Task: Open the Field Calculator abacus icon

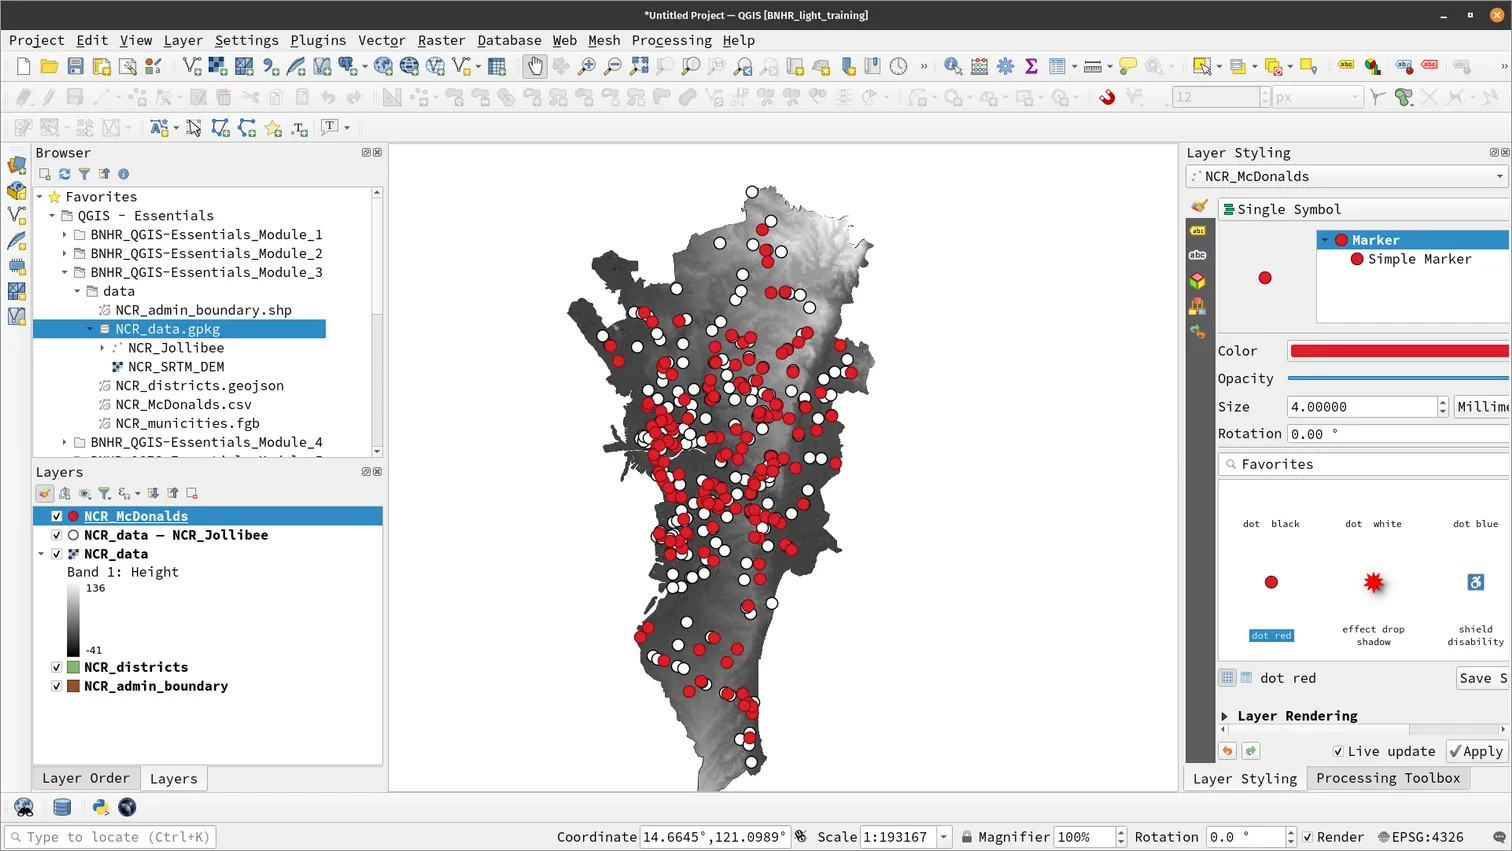Action: [979, 66]
